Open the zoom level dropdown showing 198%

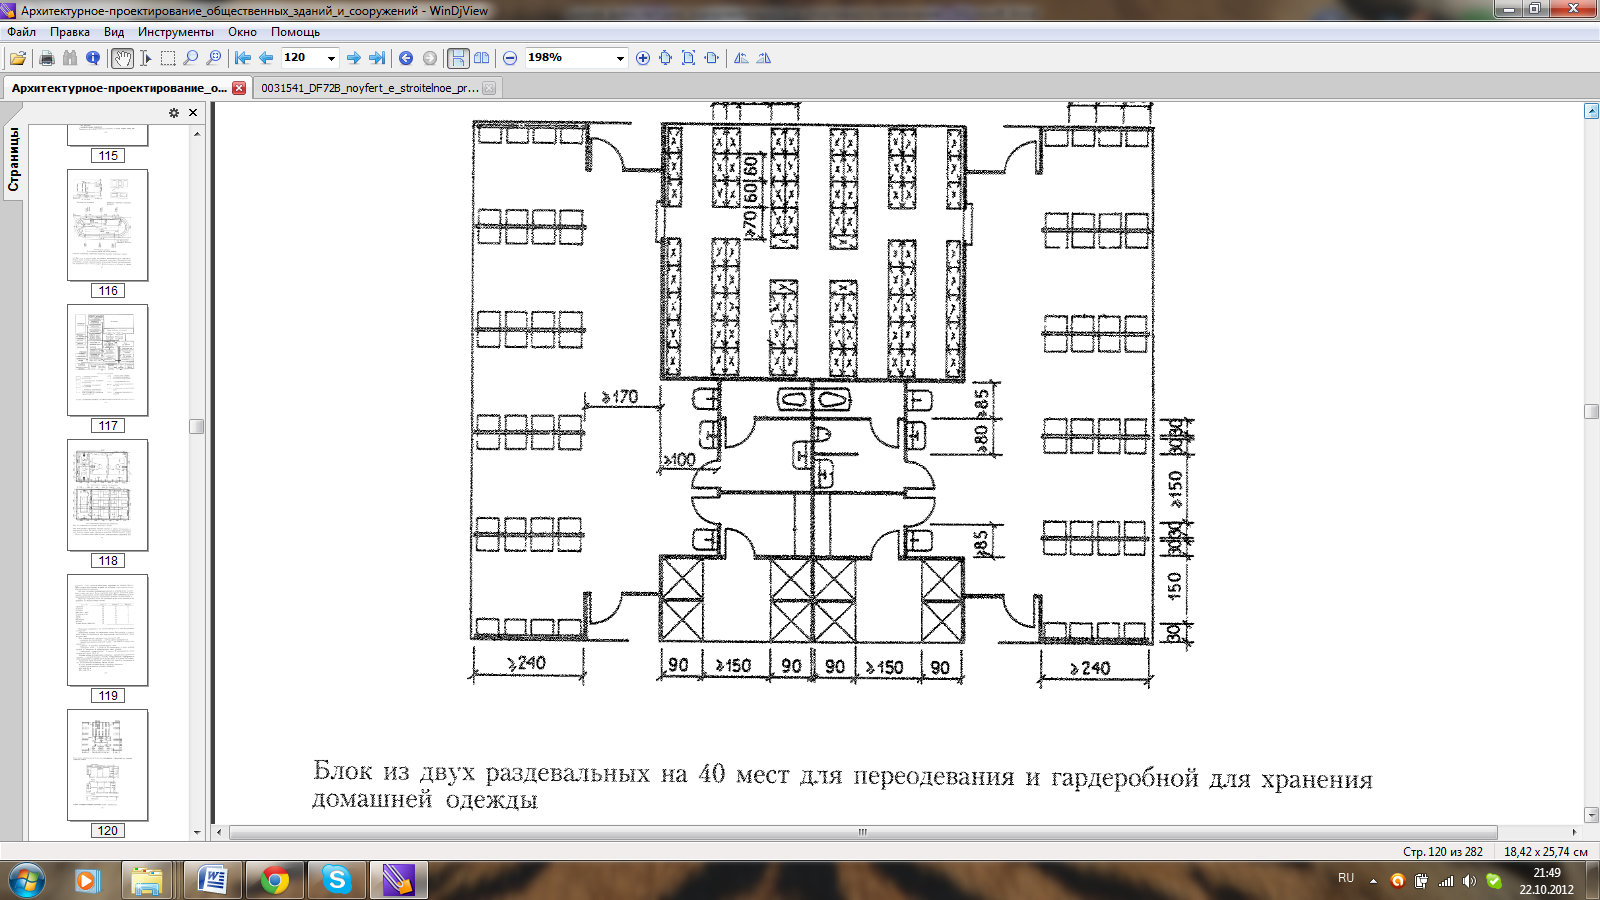coord(620,58)
